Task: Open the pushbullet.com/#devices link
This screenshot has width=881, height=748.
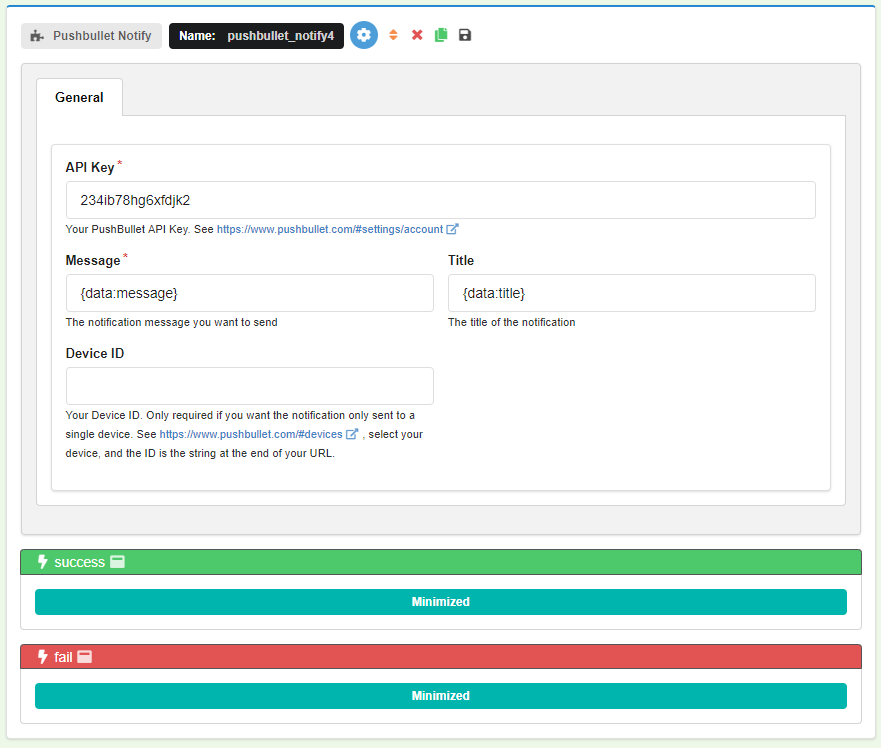Action: click(x=251, y=434)
